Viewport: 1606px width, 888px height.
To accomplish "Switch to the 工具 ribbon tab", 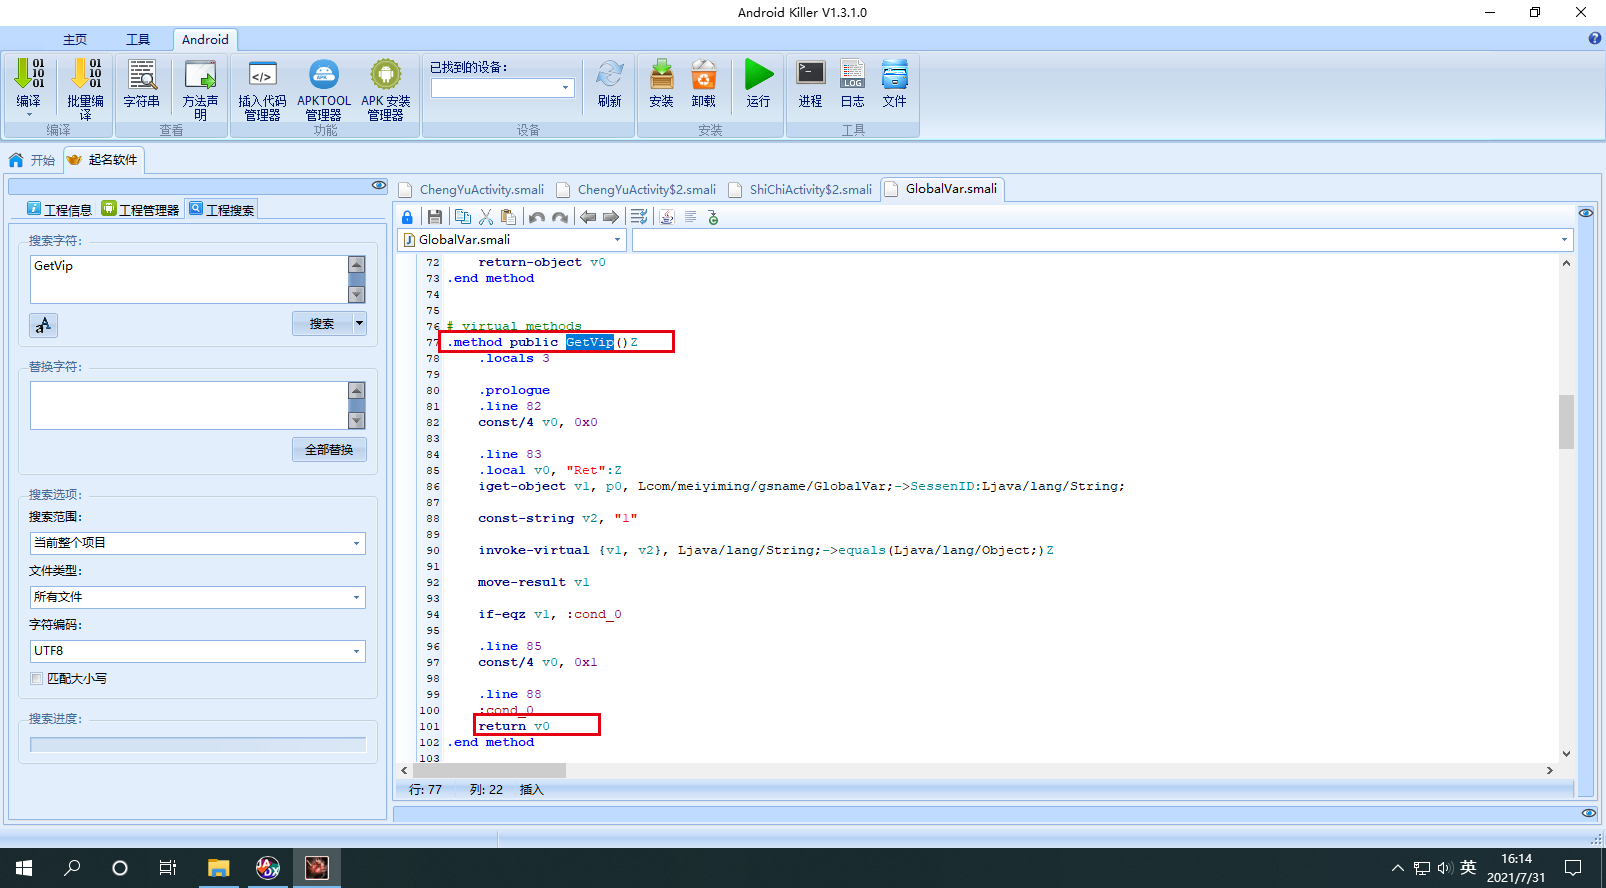I will tap(138, 40).
